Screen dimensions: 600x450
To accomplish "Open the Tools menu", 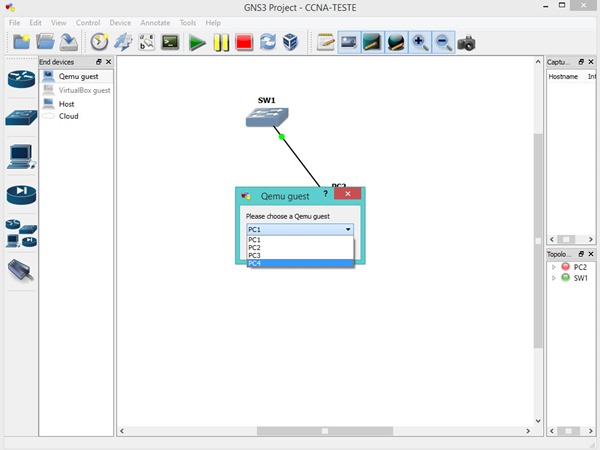I will pos(188,23).
